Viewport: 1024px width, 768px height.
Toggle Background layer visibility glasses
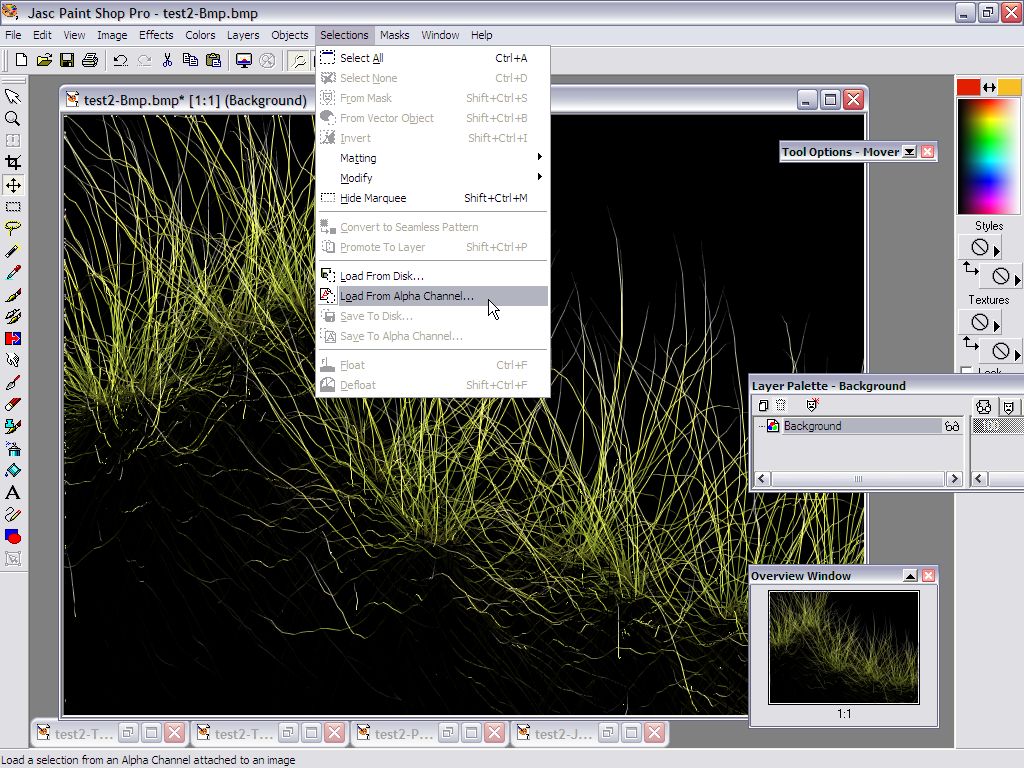point(951,426)
